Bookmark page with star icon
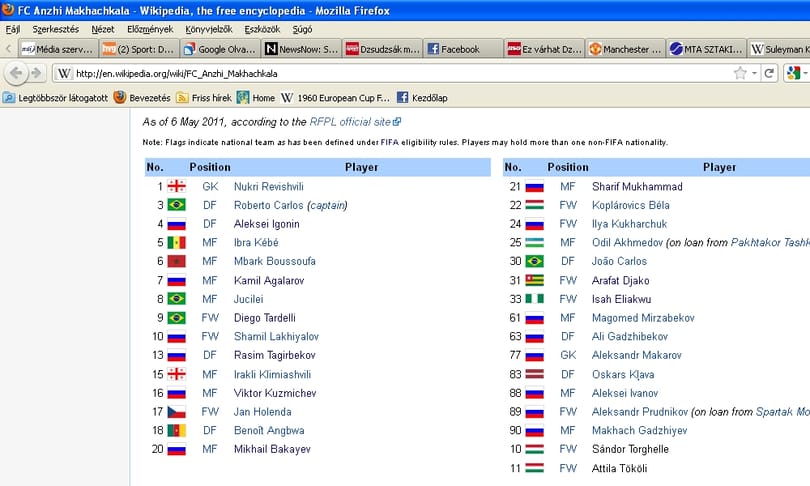This screenshot has width=810, height=486. [x=740, y=73]
